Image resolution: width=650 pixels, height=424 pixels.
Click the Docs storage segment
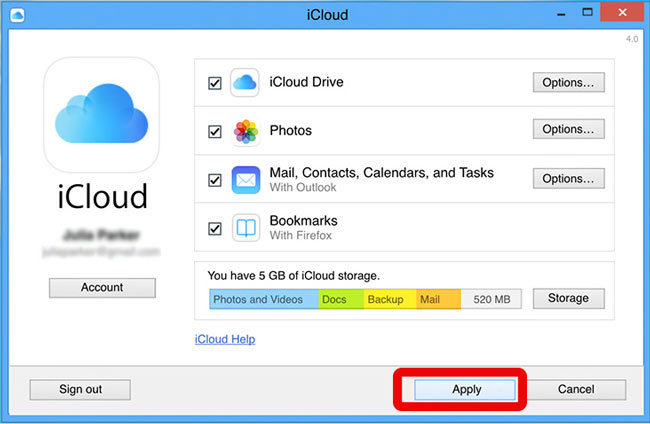341,299
